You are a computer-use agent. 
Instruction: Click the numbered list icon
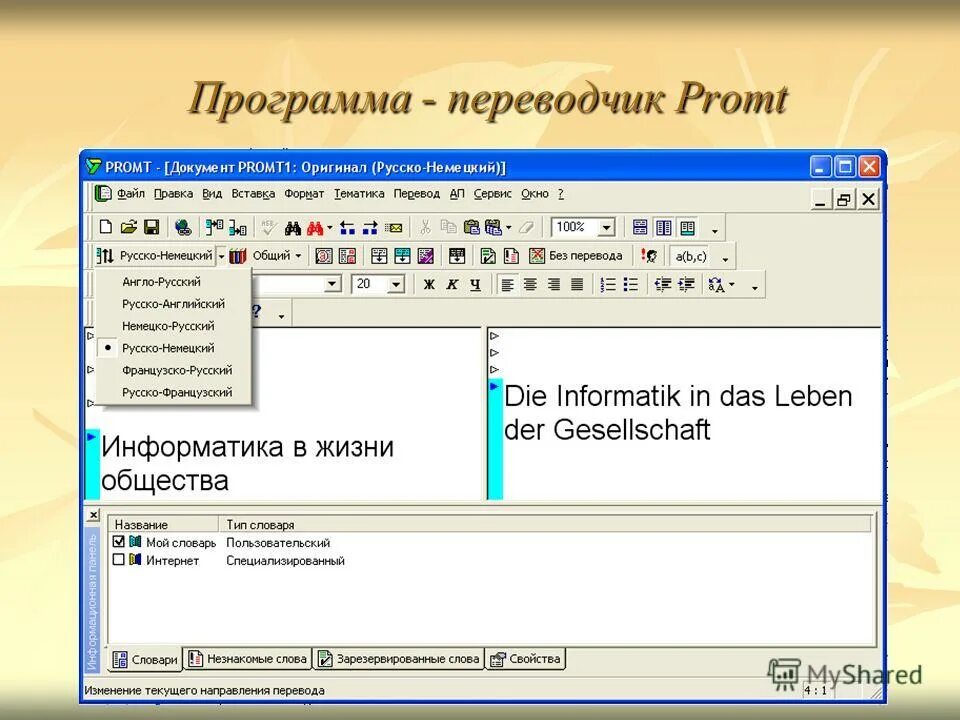pyautogui.click(x=608, y=285)
